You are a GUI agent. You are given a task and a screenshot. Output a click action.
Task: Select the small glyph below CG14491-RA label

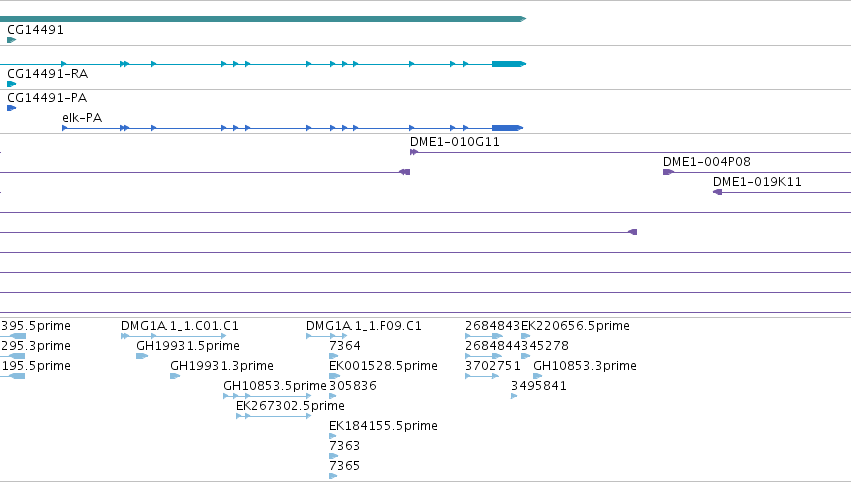[11, 84]
